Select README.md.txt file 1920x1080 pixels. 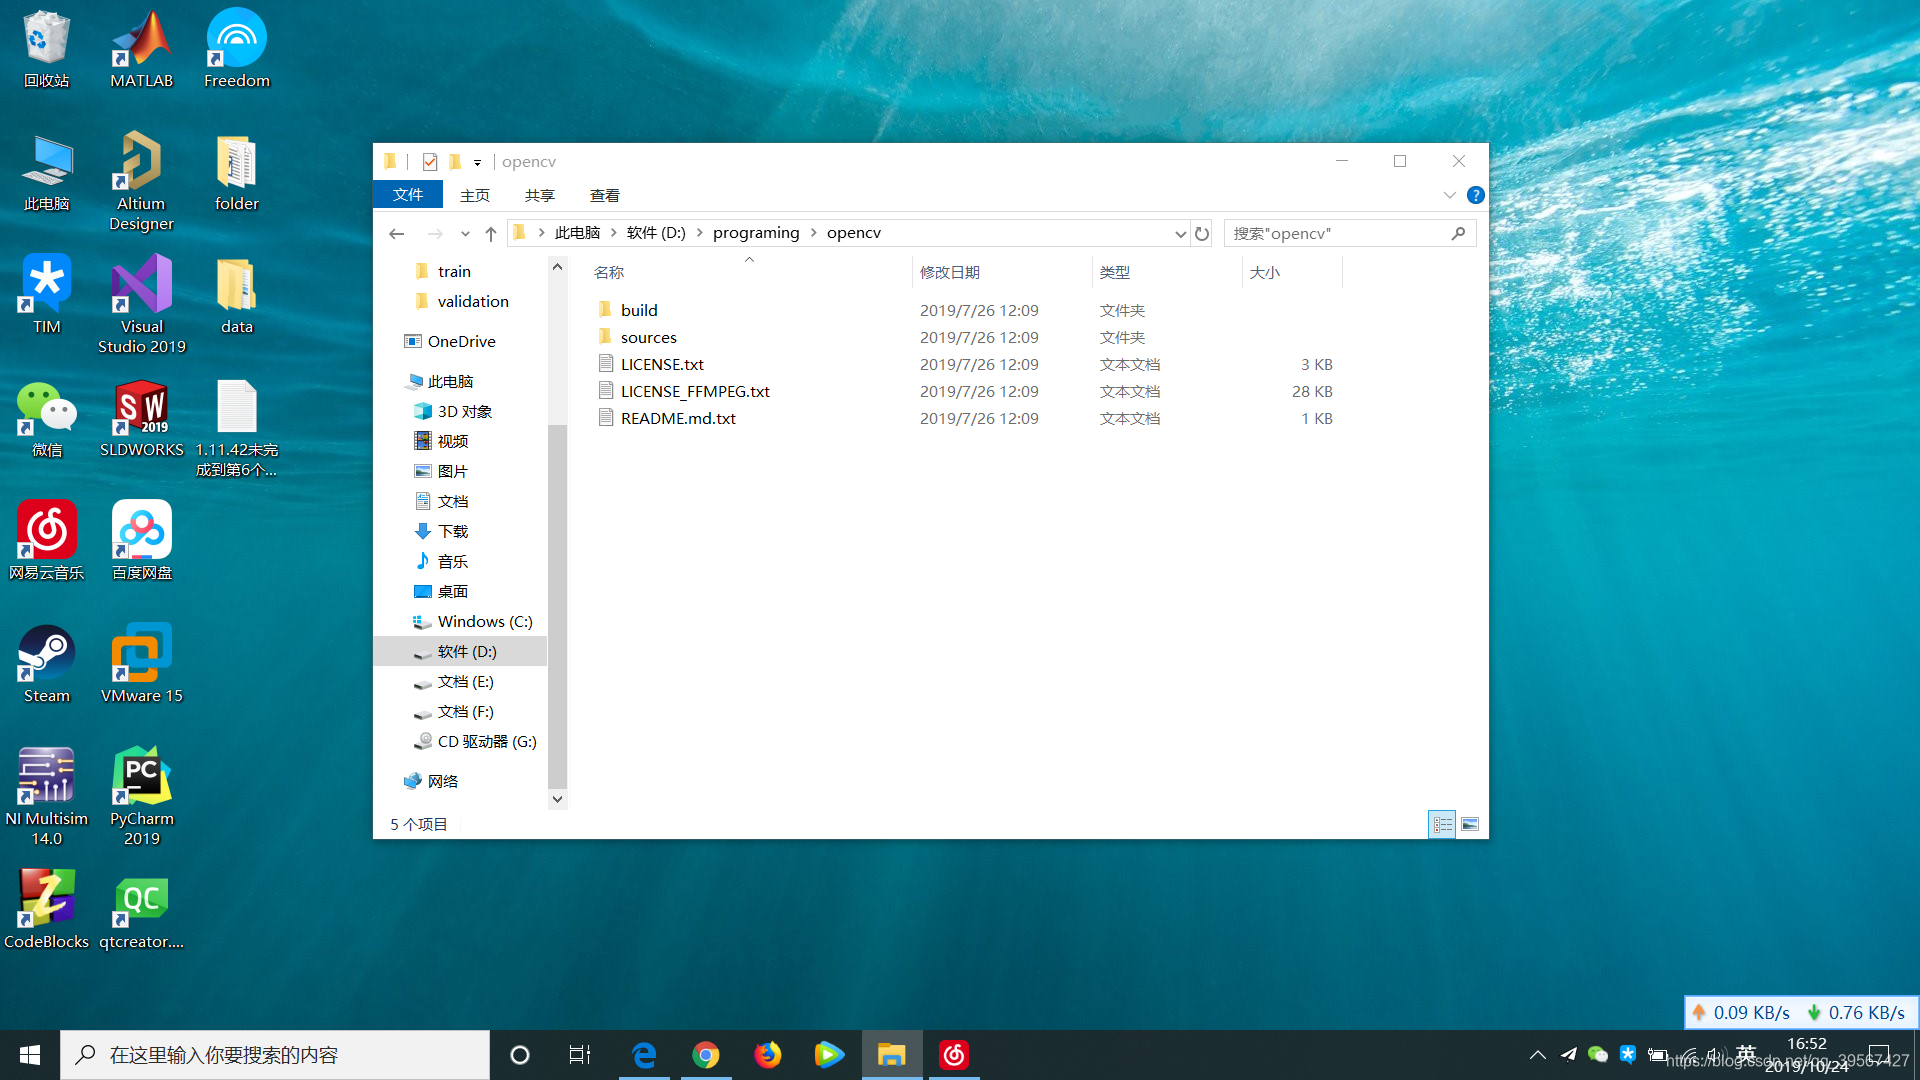[x=678, y=418]
